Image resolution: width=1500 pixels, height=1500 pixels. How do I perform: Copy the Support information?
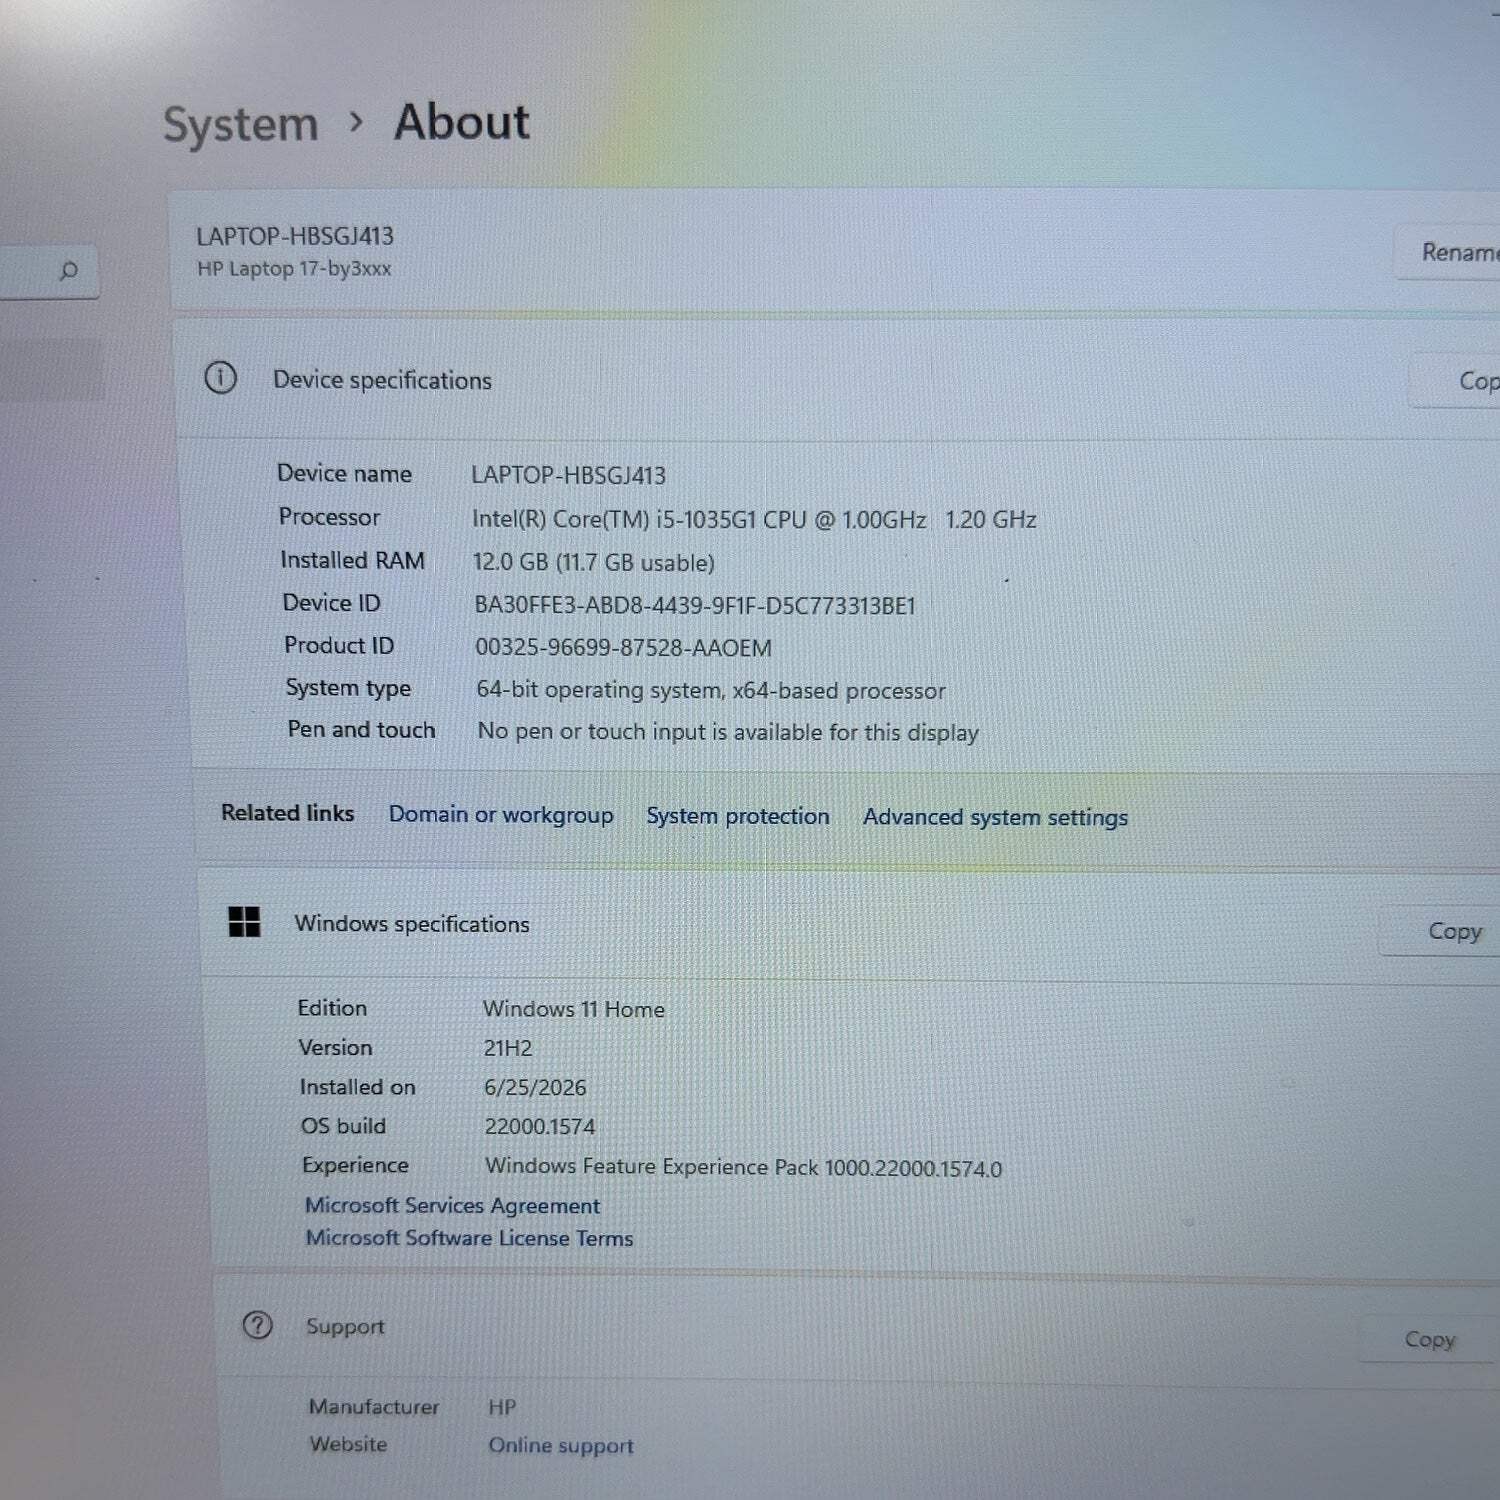pos(1428,1339)
